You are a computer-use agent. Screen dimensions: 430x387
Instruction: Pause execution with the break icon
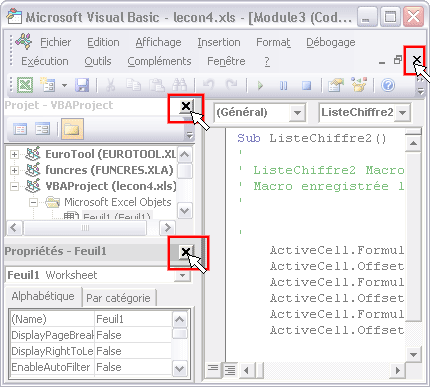tap(284, 86)
